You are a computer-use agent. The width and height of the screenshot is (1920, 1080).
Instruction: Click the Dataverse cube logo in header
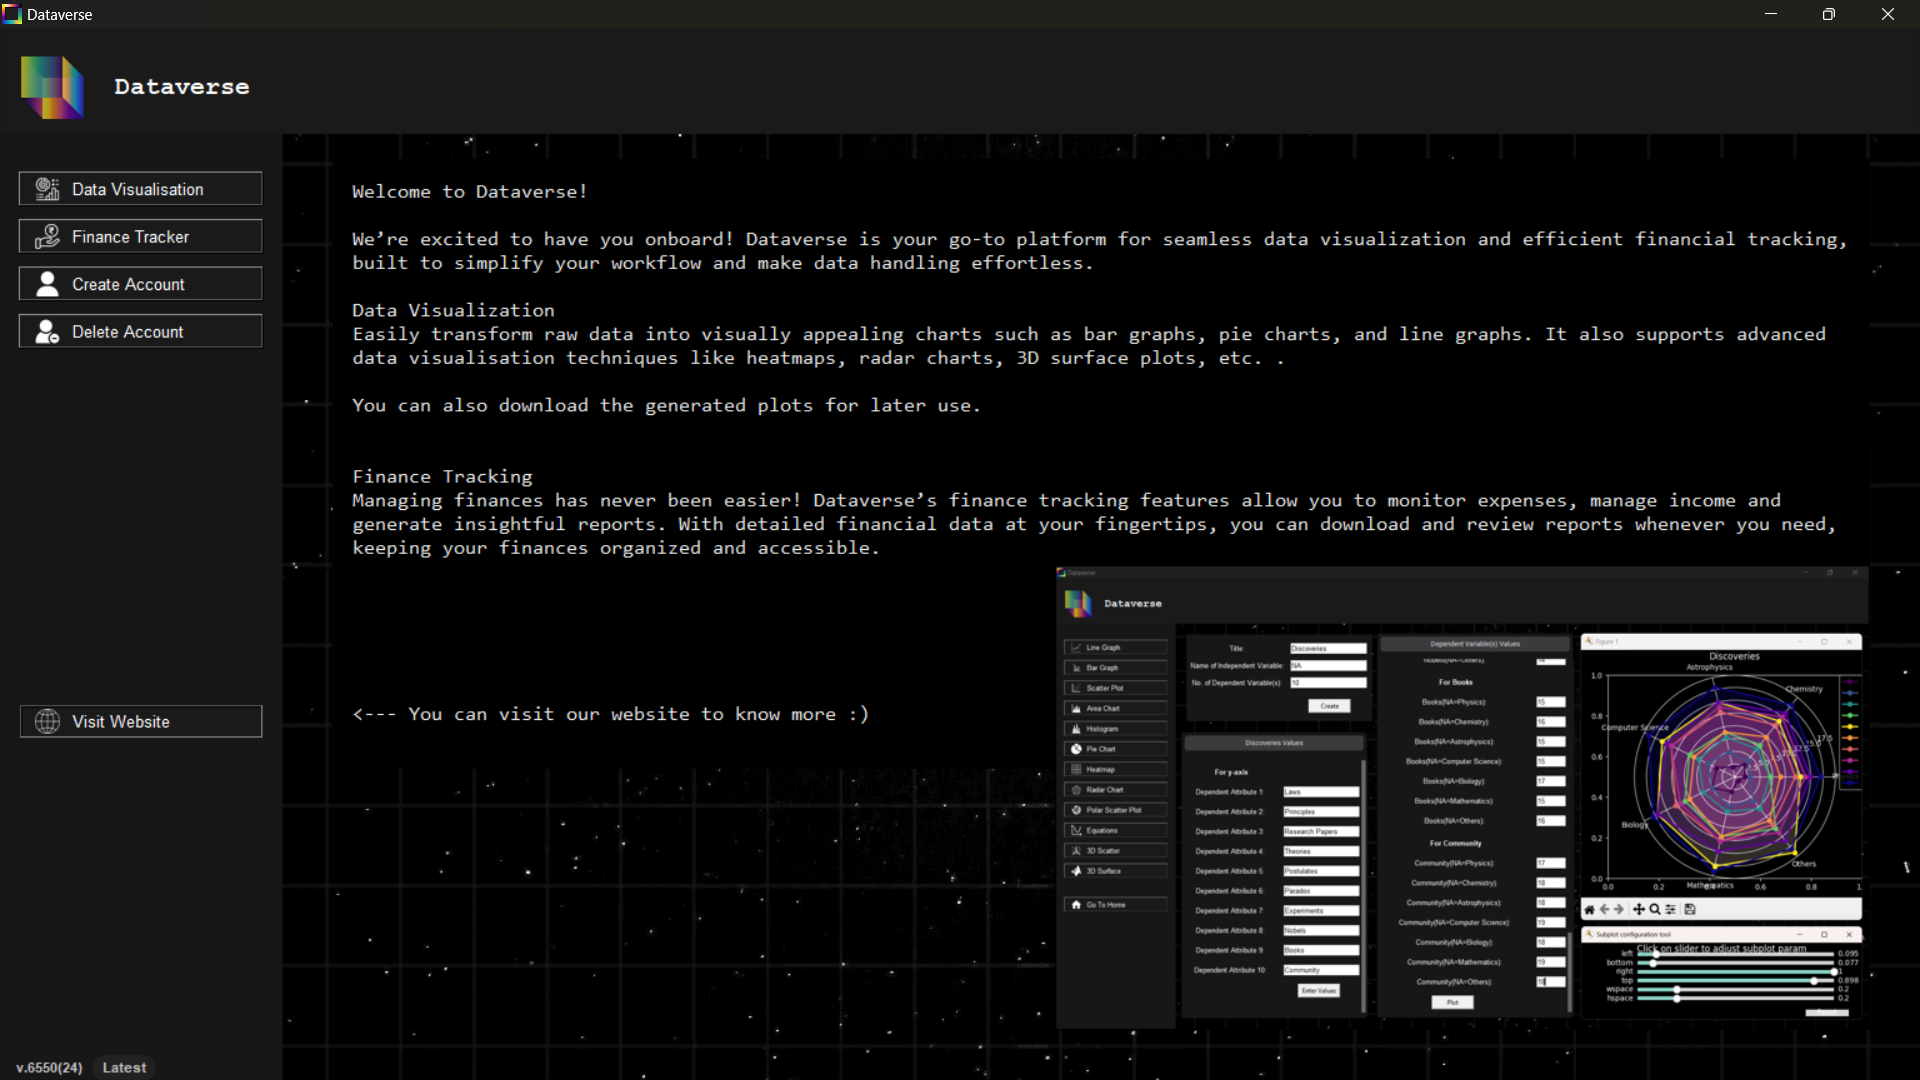(52, 88)
